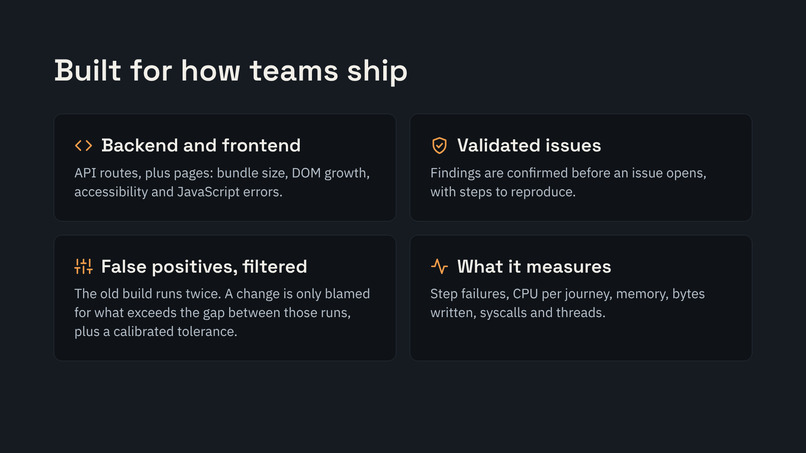Click the code brackets icon
This screenshot has width=806, height=453.
tap(83, 146)
